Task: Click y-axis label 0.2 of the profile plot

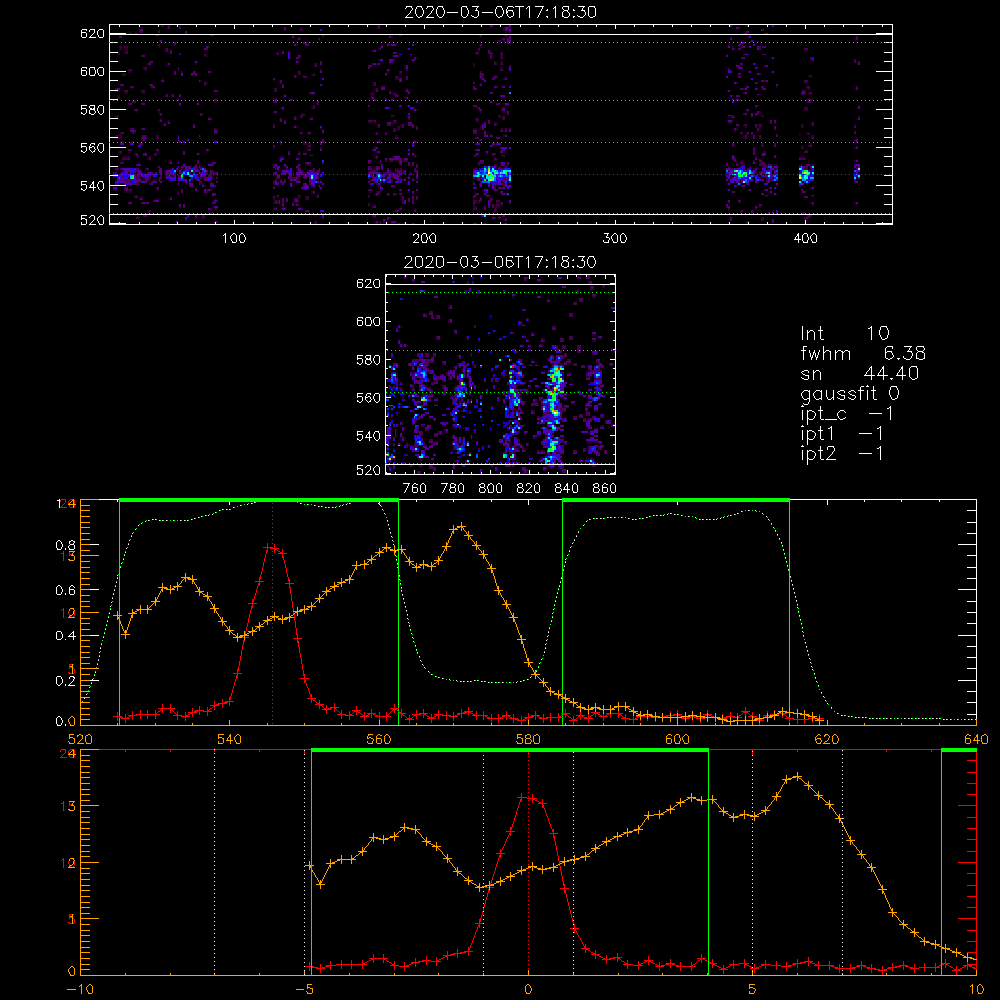Action: point(66,681)
